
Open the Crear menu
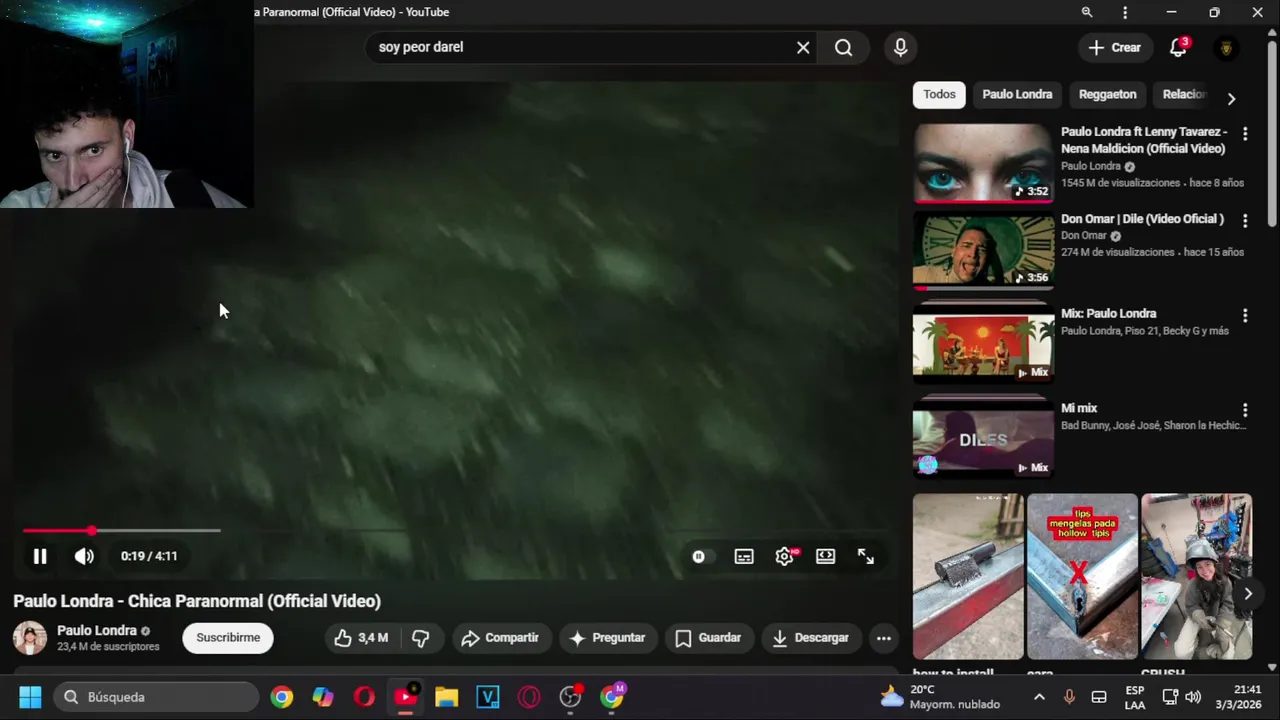[x=1114, y=47]
